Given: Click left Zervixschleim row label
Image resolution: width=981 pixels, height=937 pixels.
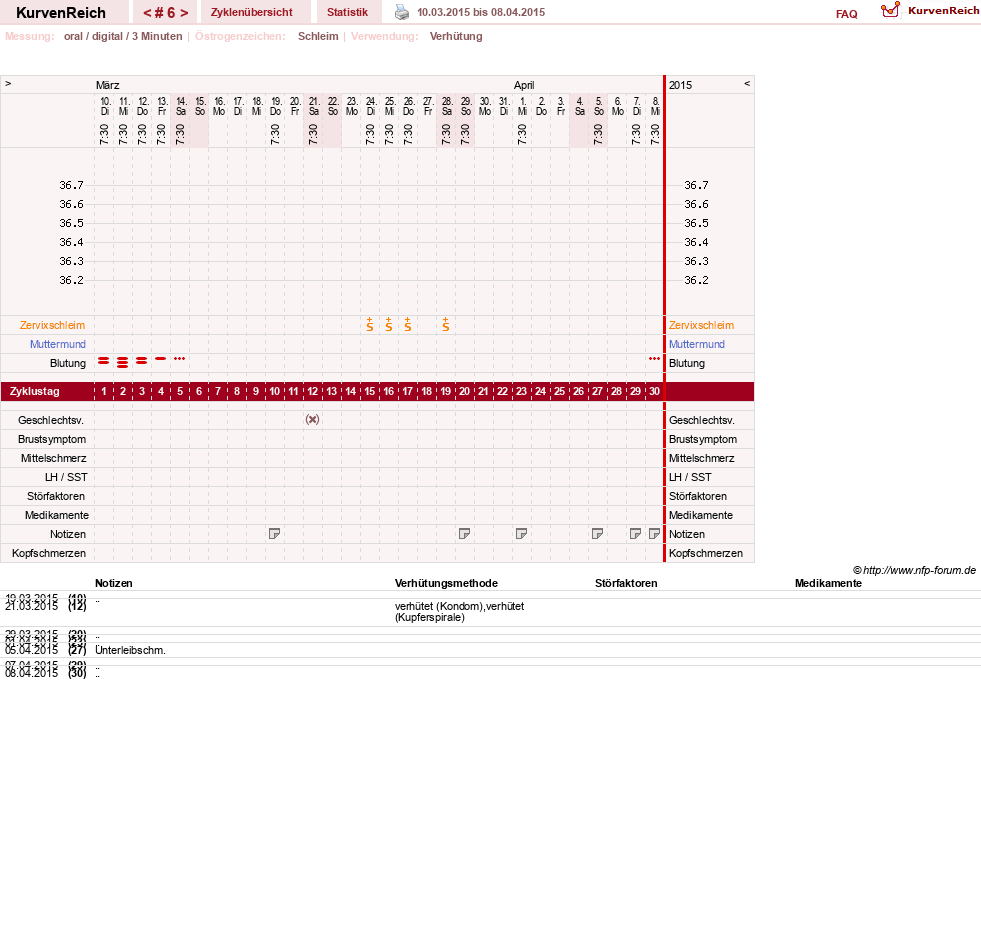Looking at the screenshot, I should pyautogui.click(x=52, y=325).
